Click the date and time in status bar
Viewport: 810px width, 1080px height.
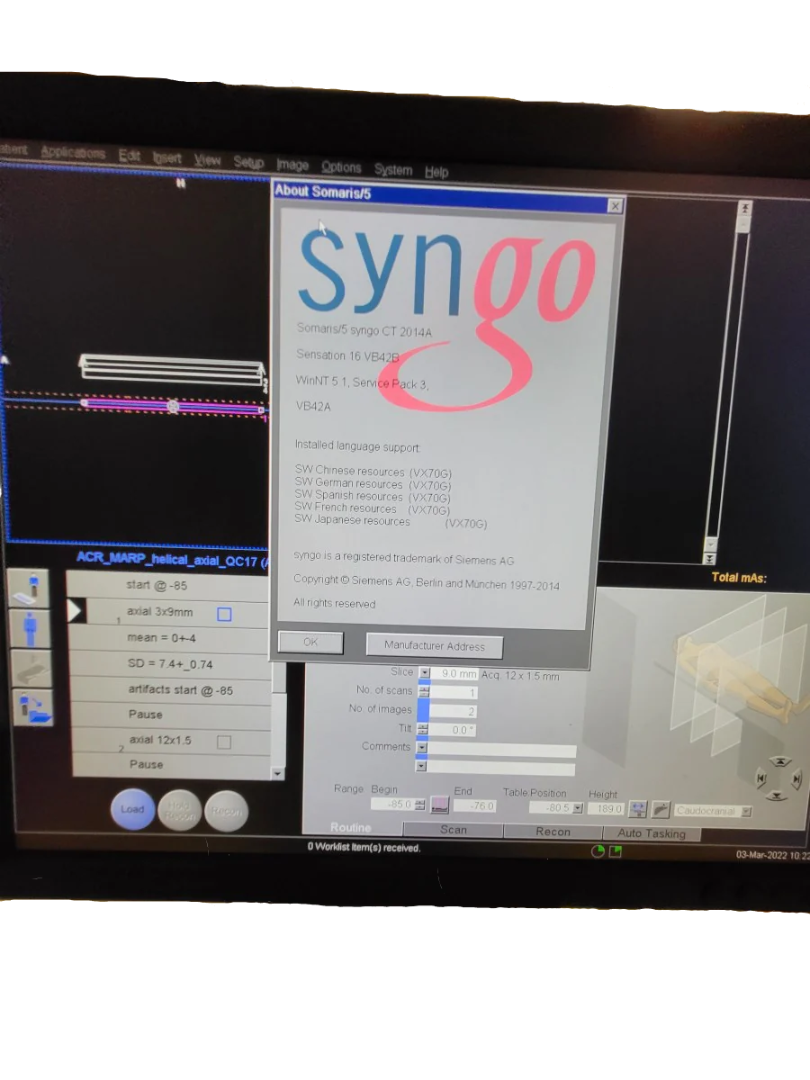pyautogui.click(x=772, y=855)
